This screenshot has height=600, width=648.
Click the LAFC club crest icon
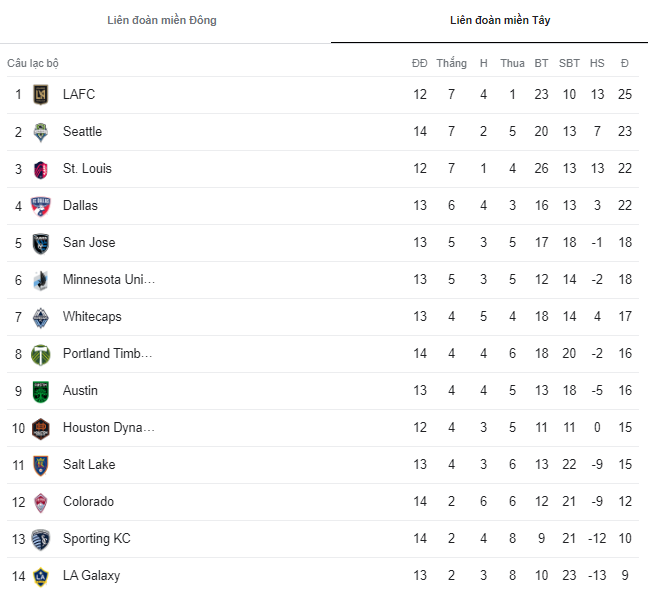pyautogui.click(x=40, y=95)
